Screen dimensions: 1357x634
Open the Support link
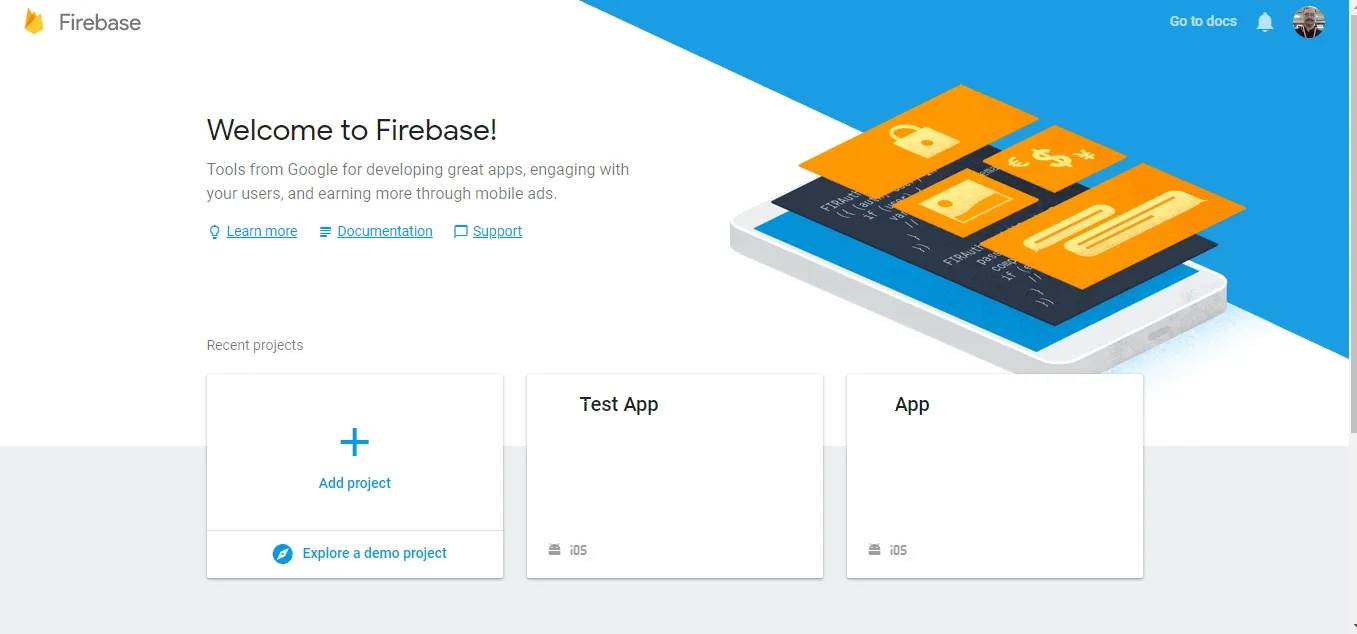[x=497, y=231]
